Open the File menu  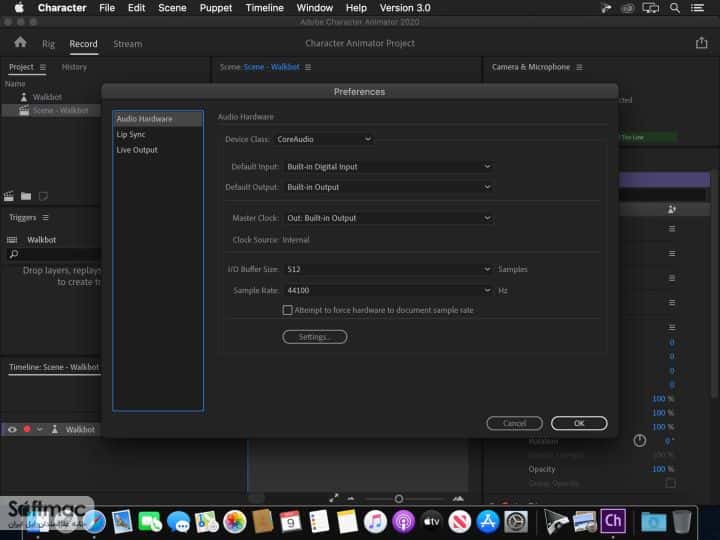(x=107, y=8)
